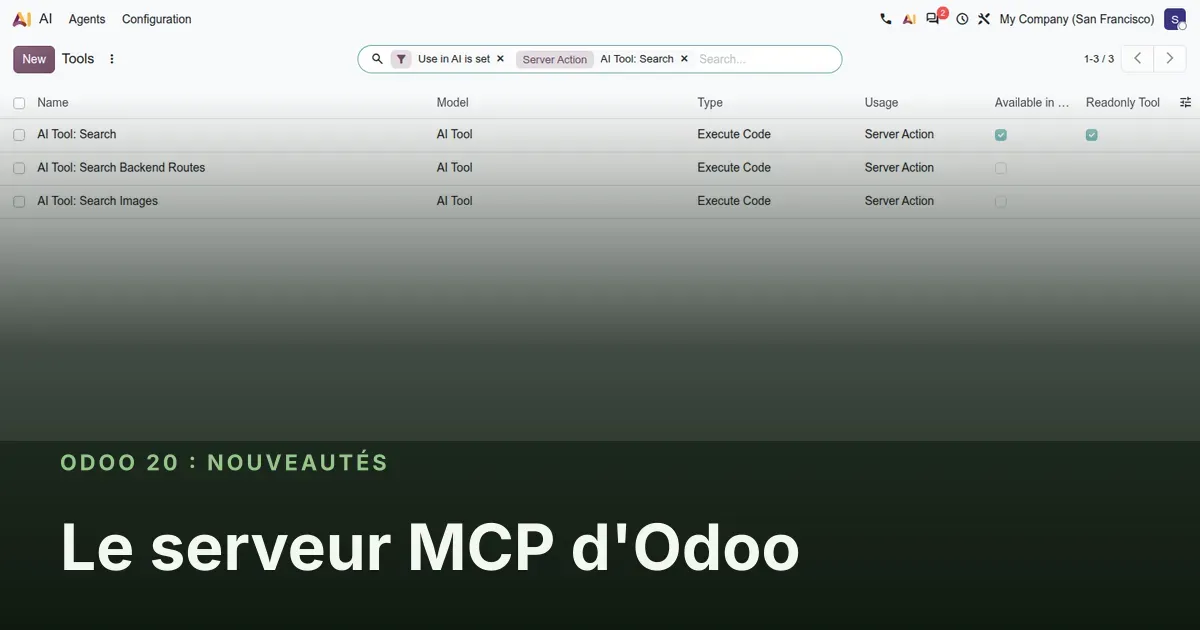Click the AI app name in navbar
The height and width of the screenshot is (630, 1200).
46,19
